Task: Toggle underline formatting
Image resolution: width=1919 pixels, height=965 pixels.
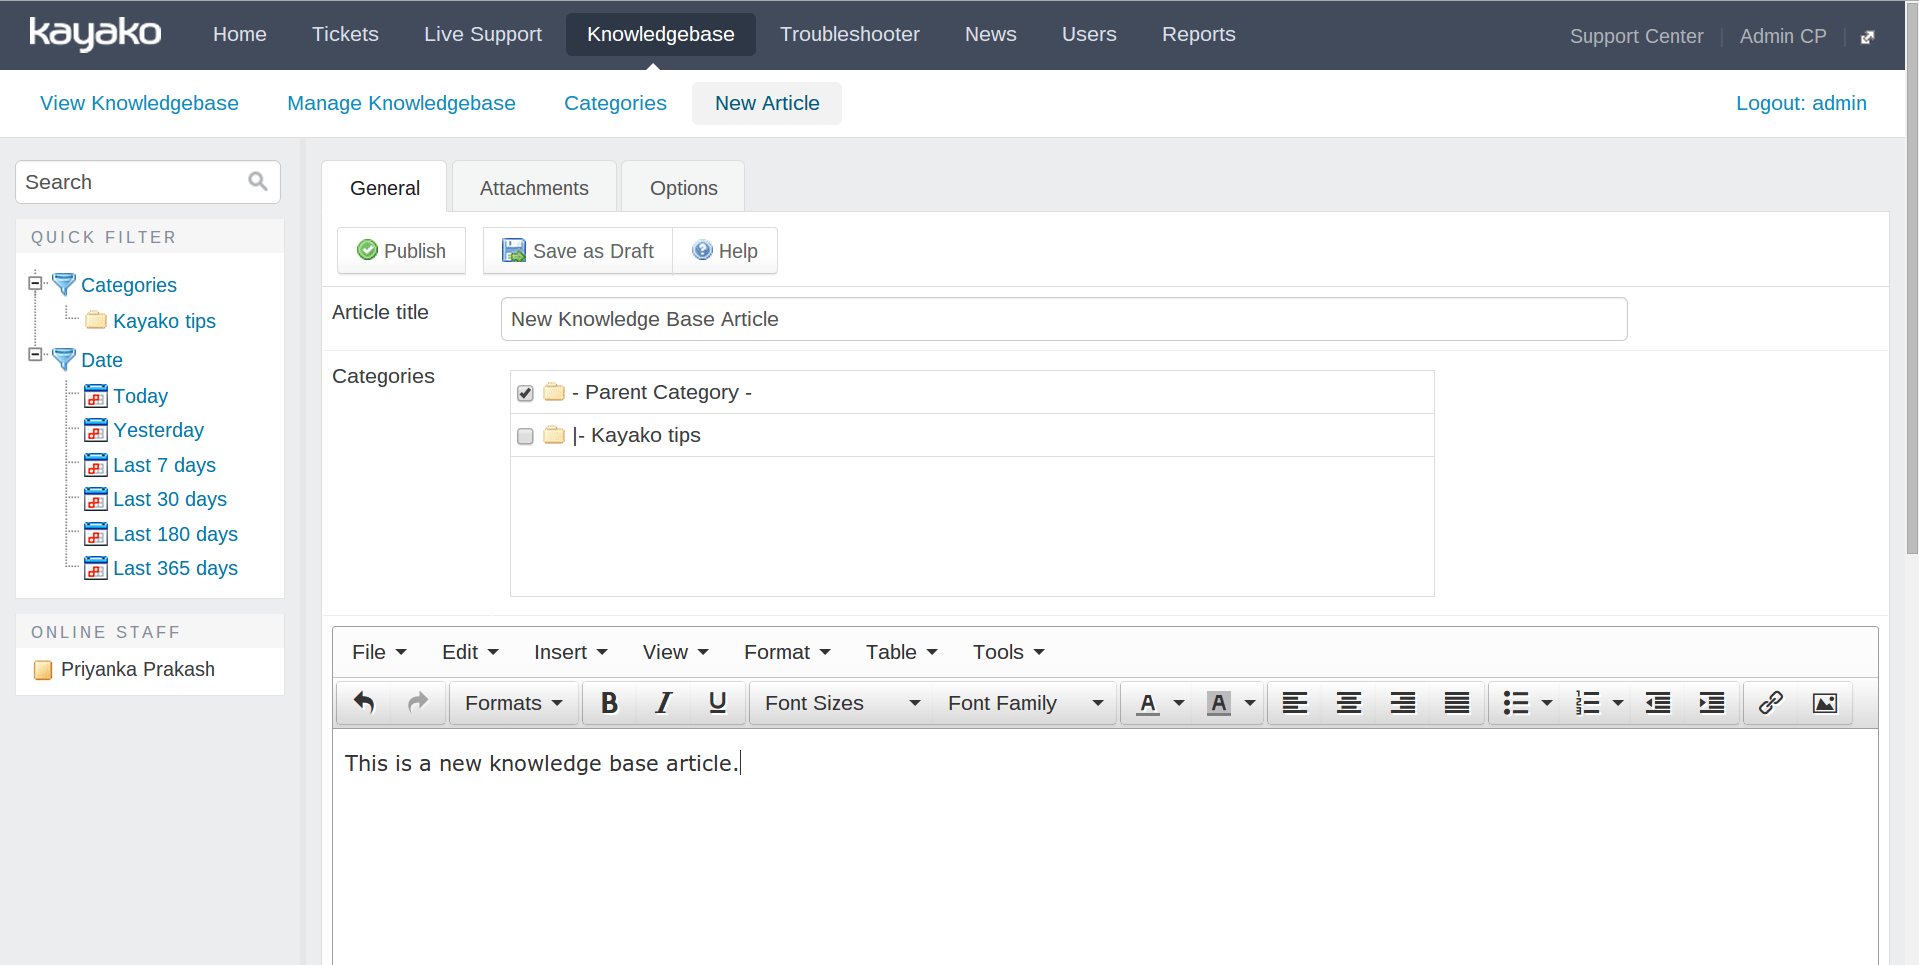Action: [717, 703]
